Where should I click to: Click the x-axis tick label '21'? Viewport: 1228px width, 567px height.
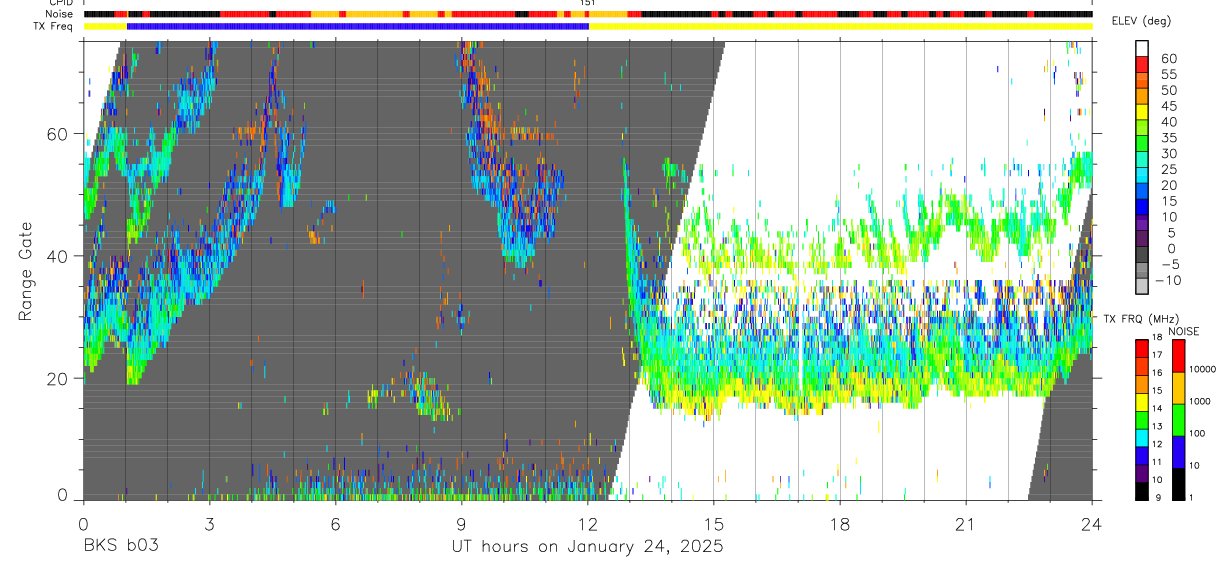(966, 523)
